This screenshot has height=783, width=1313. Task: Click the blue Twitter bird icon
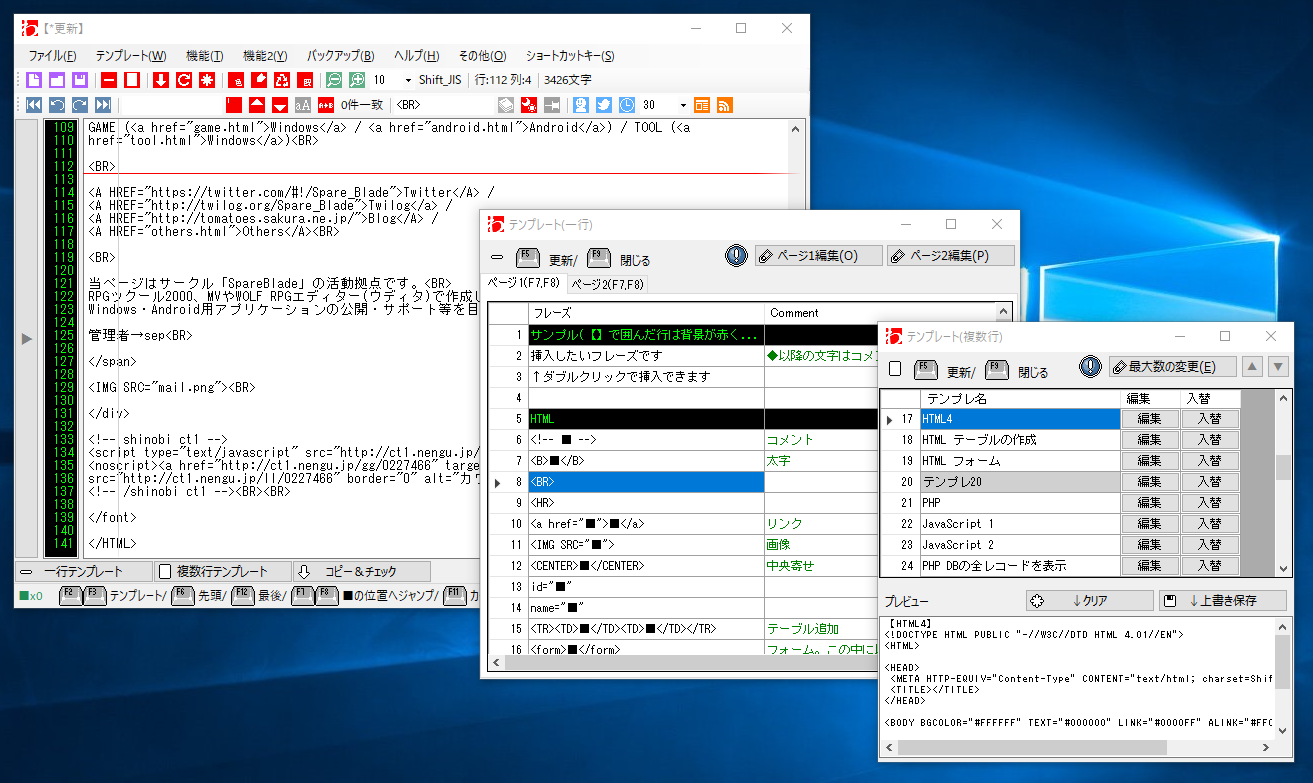click(x=603, y=104)
